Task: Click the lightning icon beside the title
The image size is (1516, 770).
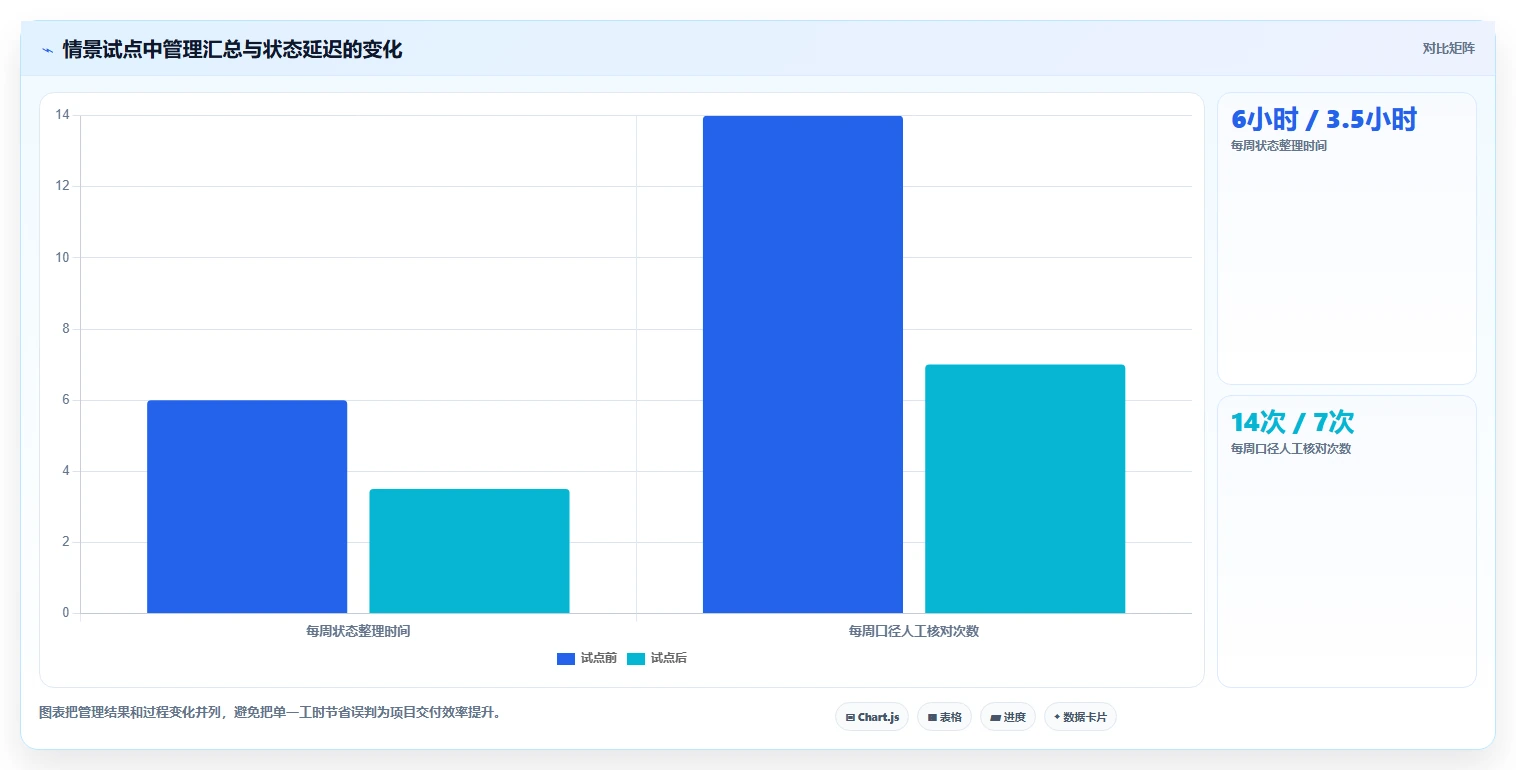Action: coord(47,50)
